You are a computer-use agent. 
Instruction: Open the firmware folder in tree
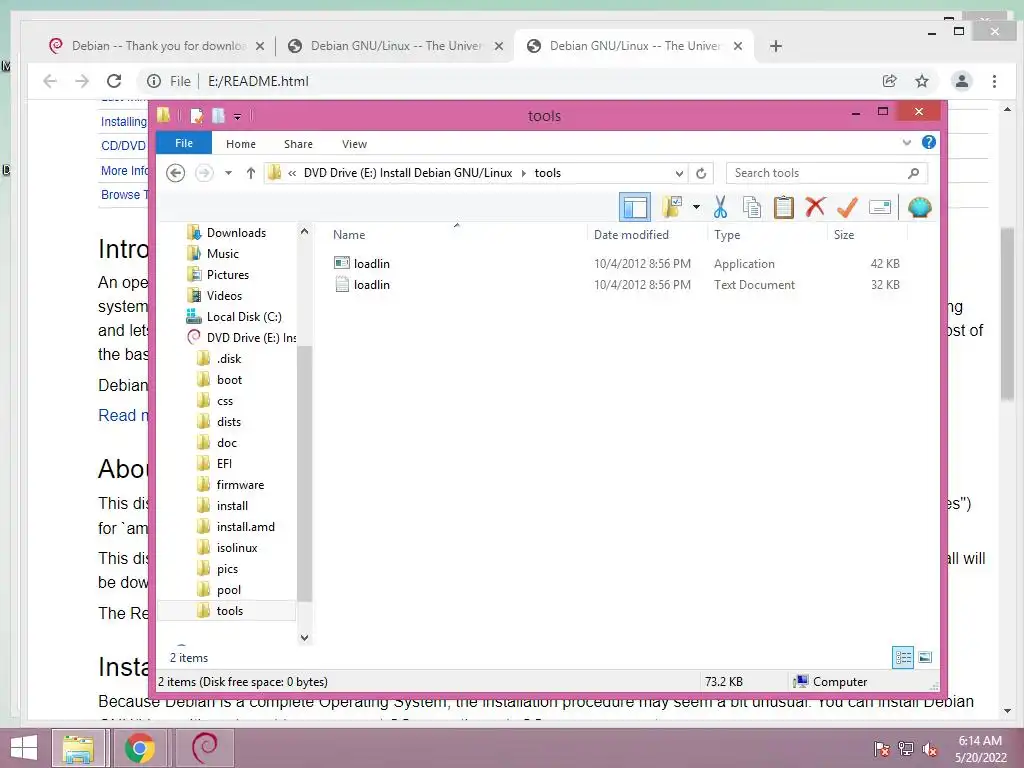[x=240, y=485]
